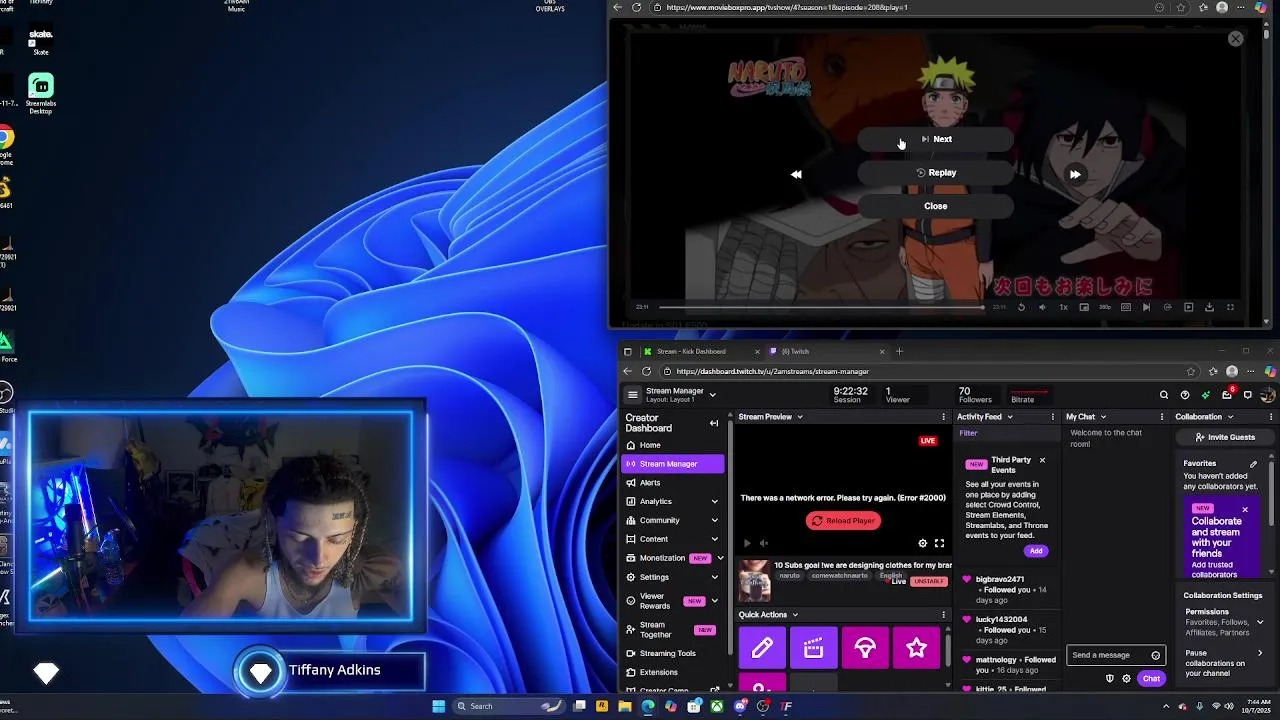Enter fullscreen in the movie player

(1230, 307)
